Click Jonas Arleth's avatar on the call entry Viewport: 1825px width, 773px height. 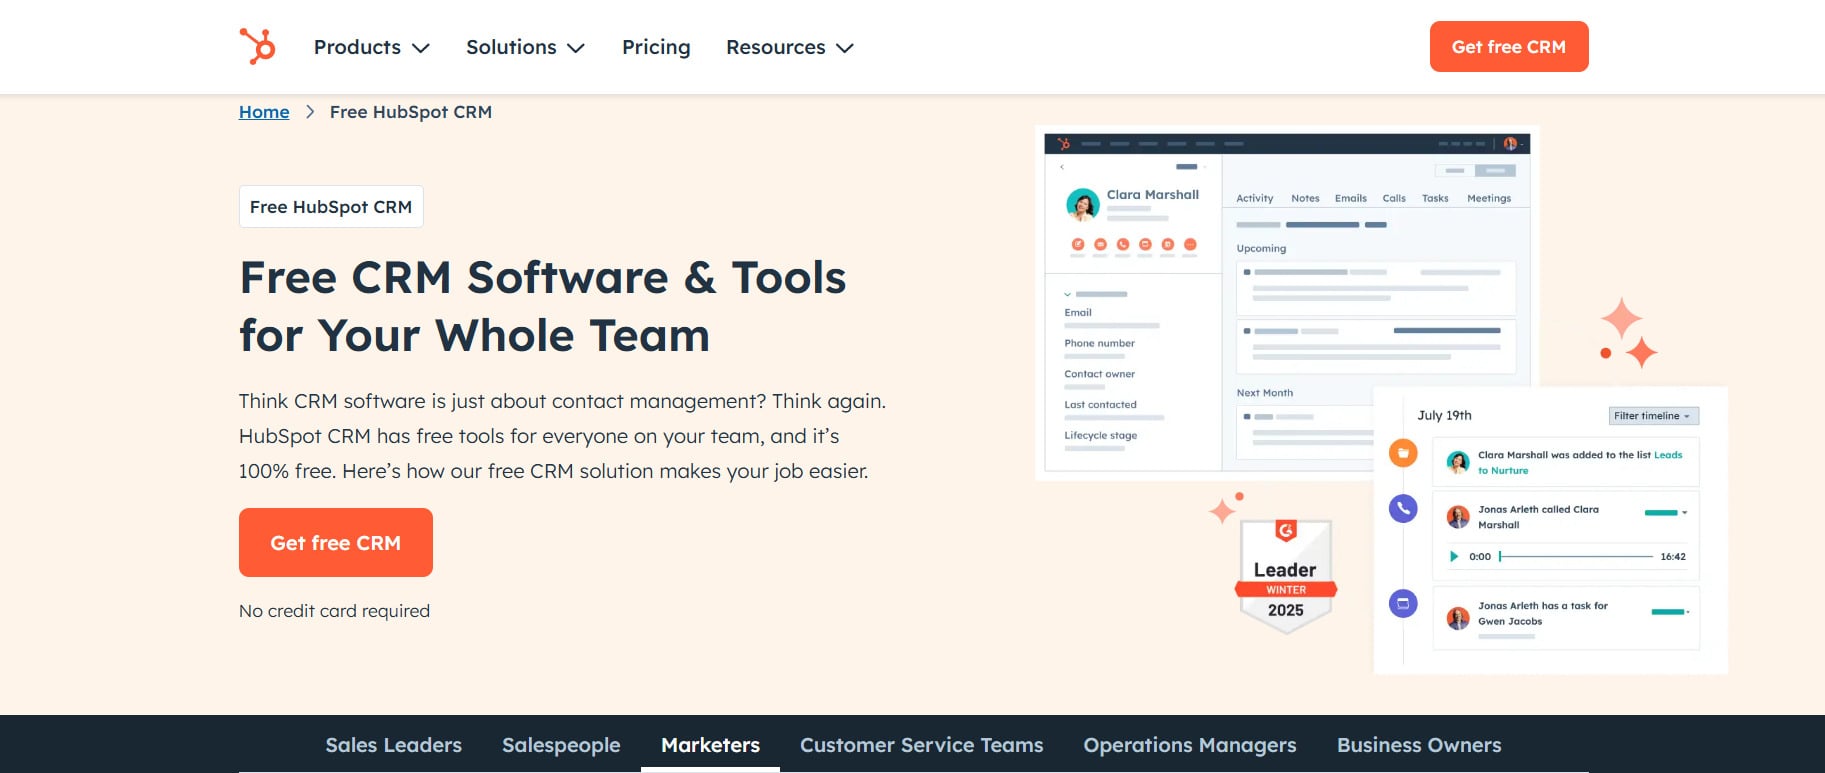point(1458,517)
